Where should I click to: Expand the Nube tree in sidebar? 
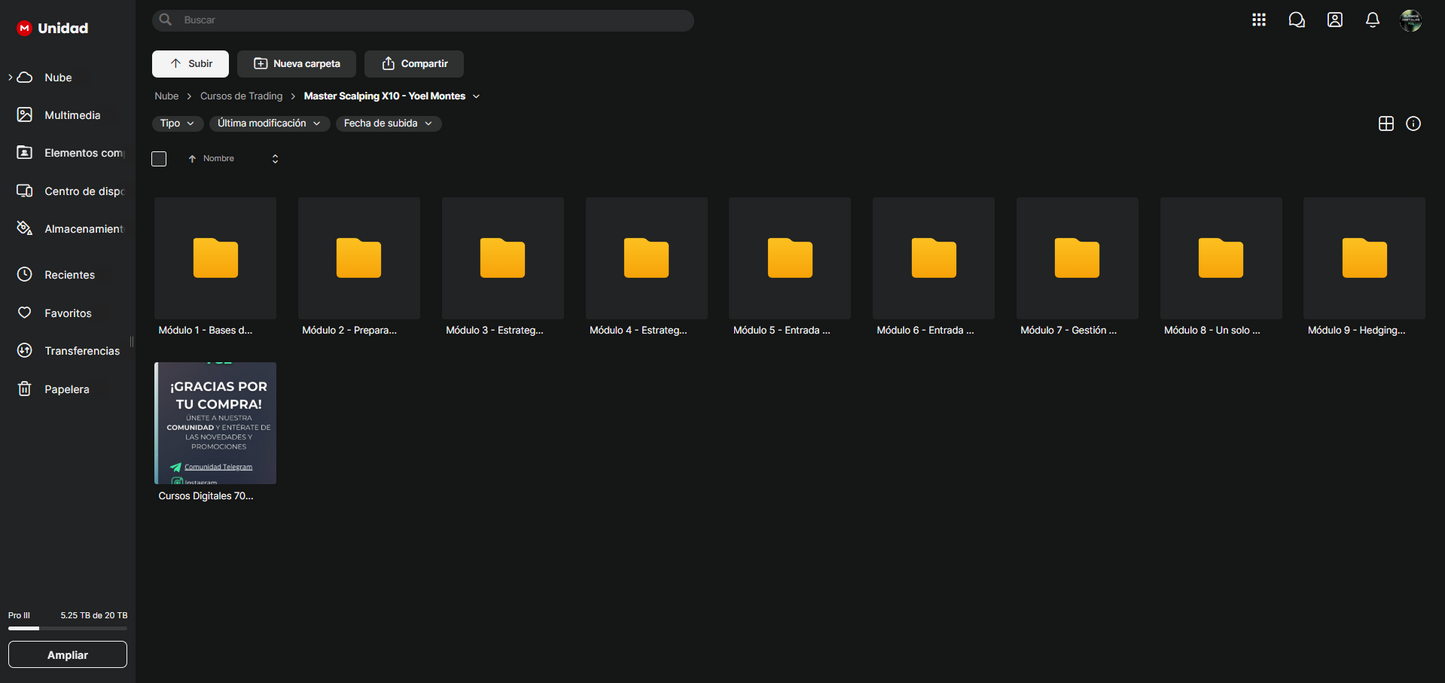(11, 77)
